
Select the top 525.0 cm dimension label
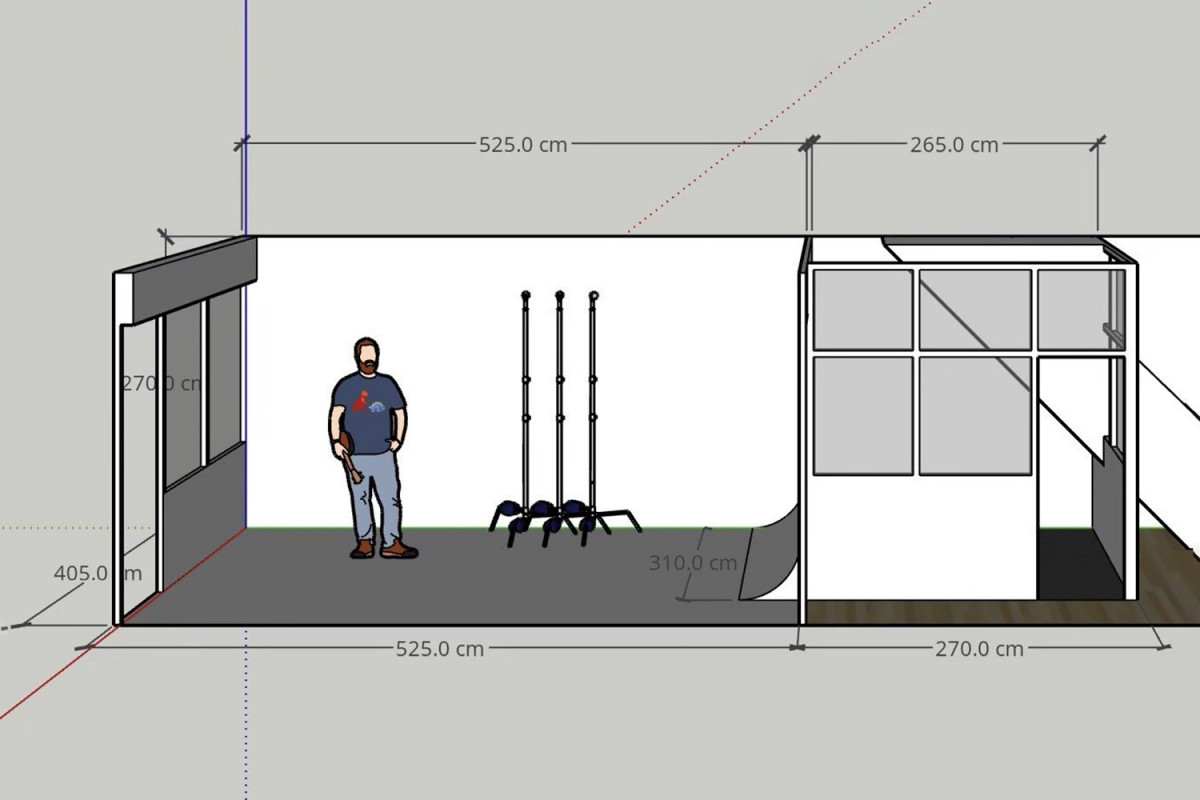pos(523,144)
